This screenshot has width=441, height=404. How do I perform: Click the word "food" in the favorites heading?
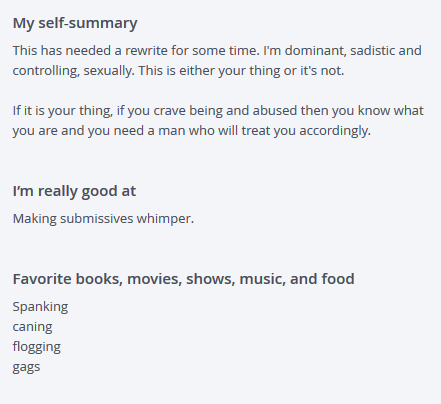(x=338, y=279)
